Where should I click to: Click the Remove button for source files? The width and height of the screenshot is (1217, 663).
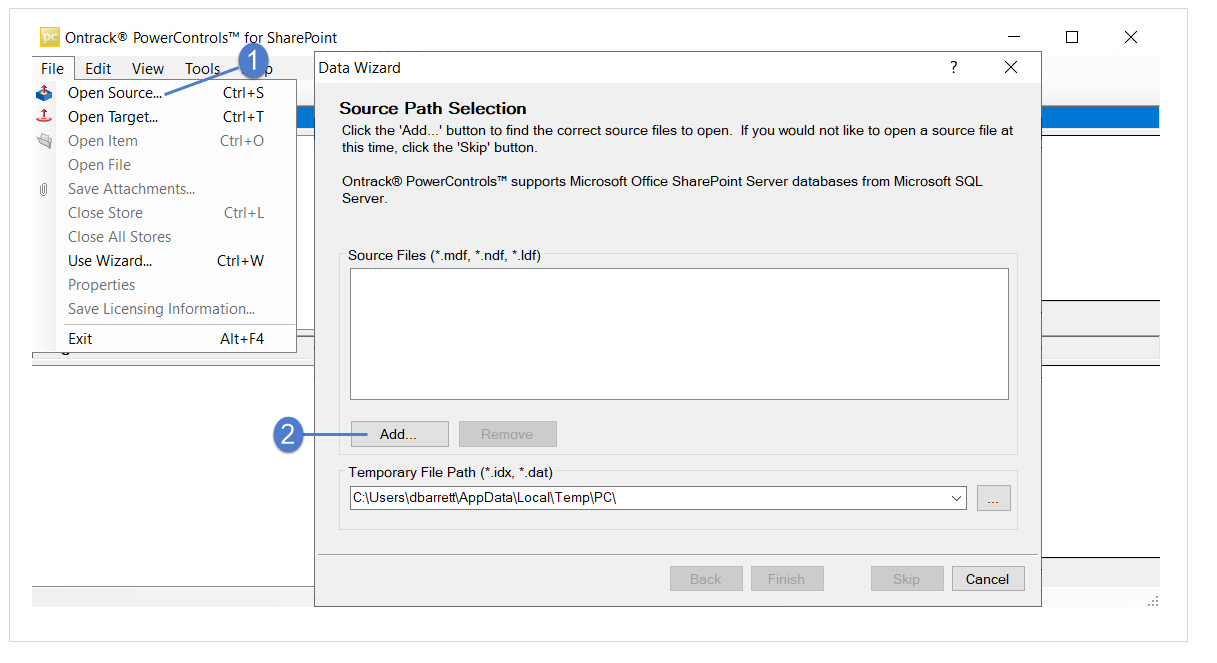(507, 434)
